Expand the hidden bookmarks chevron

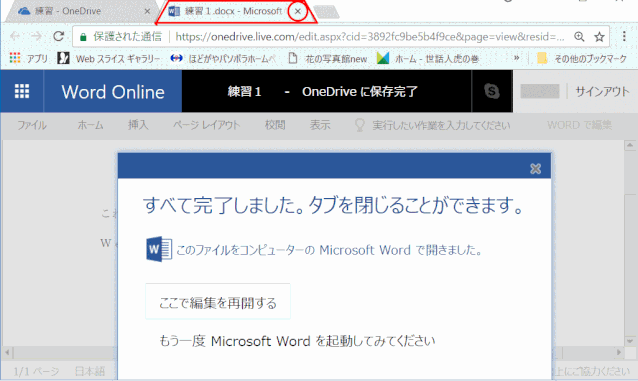point(516,58)
